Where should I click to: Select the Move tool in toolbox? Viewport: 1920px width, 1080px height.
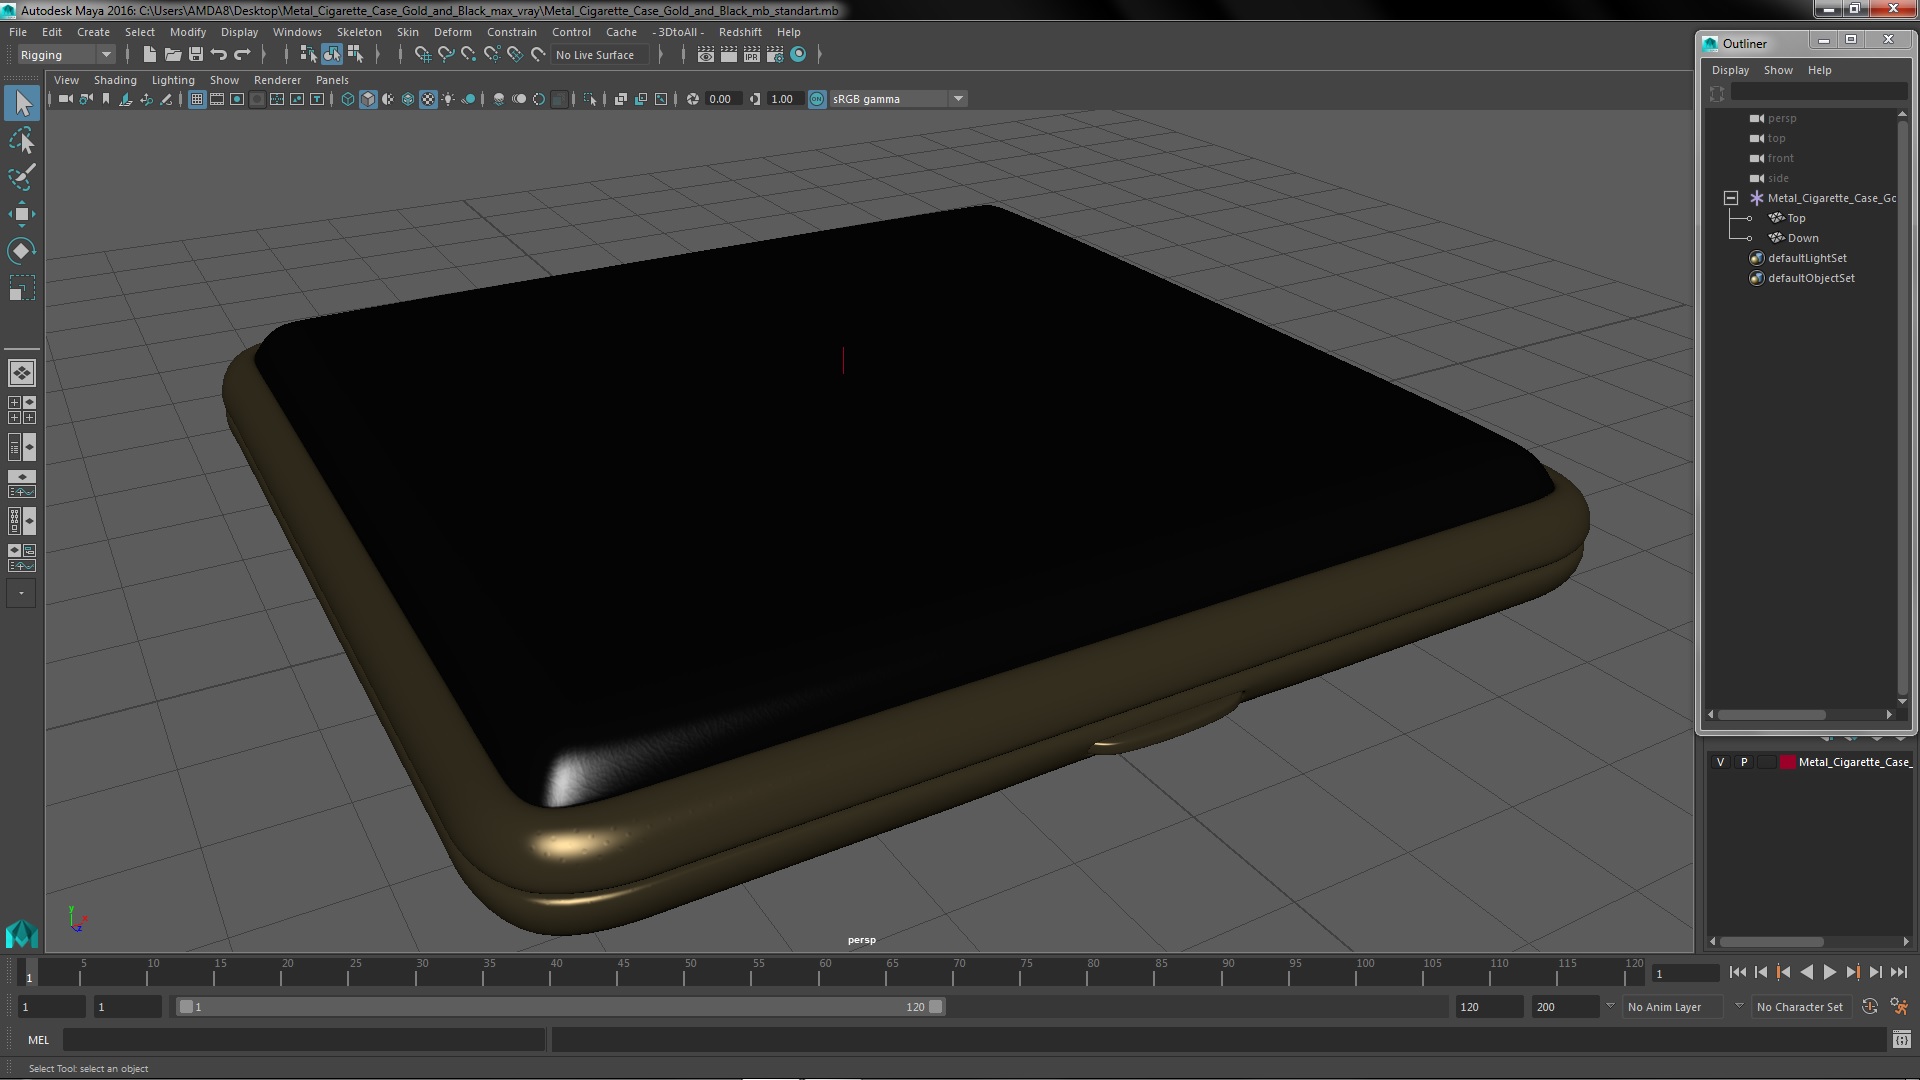tap(21, 214)
